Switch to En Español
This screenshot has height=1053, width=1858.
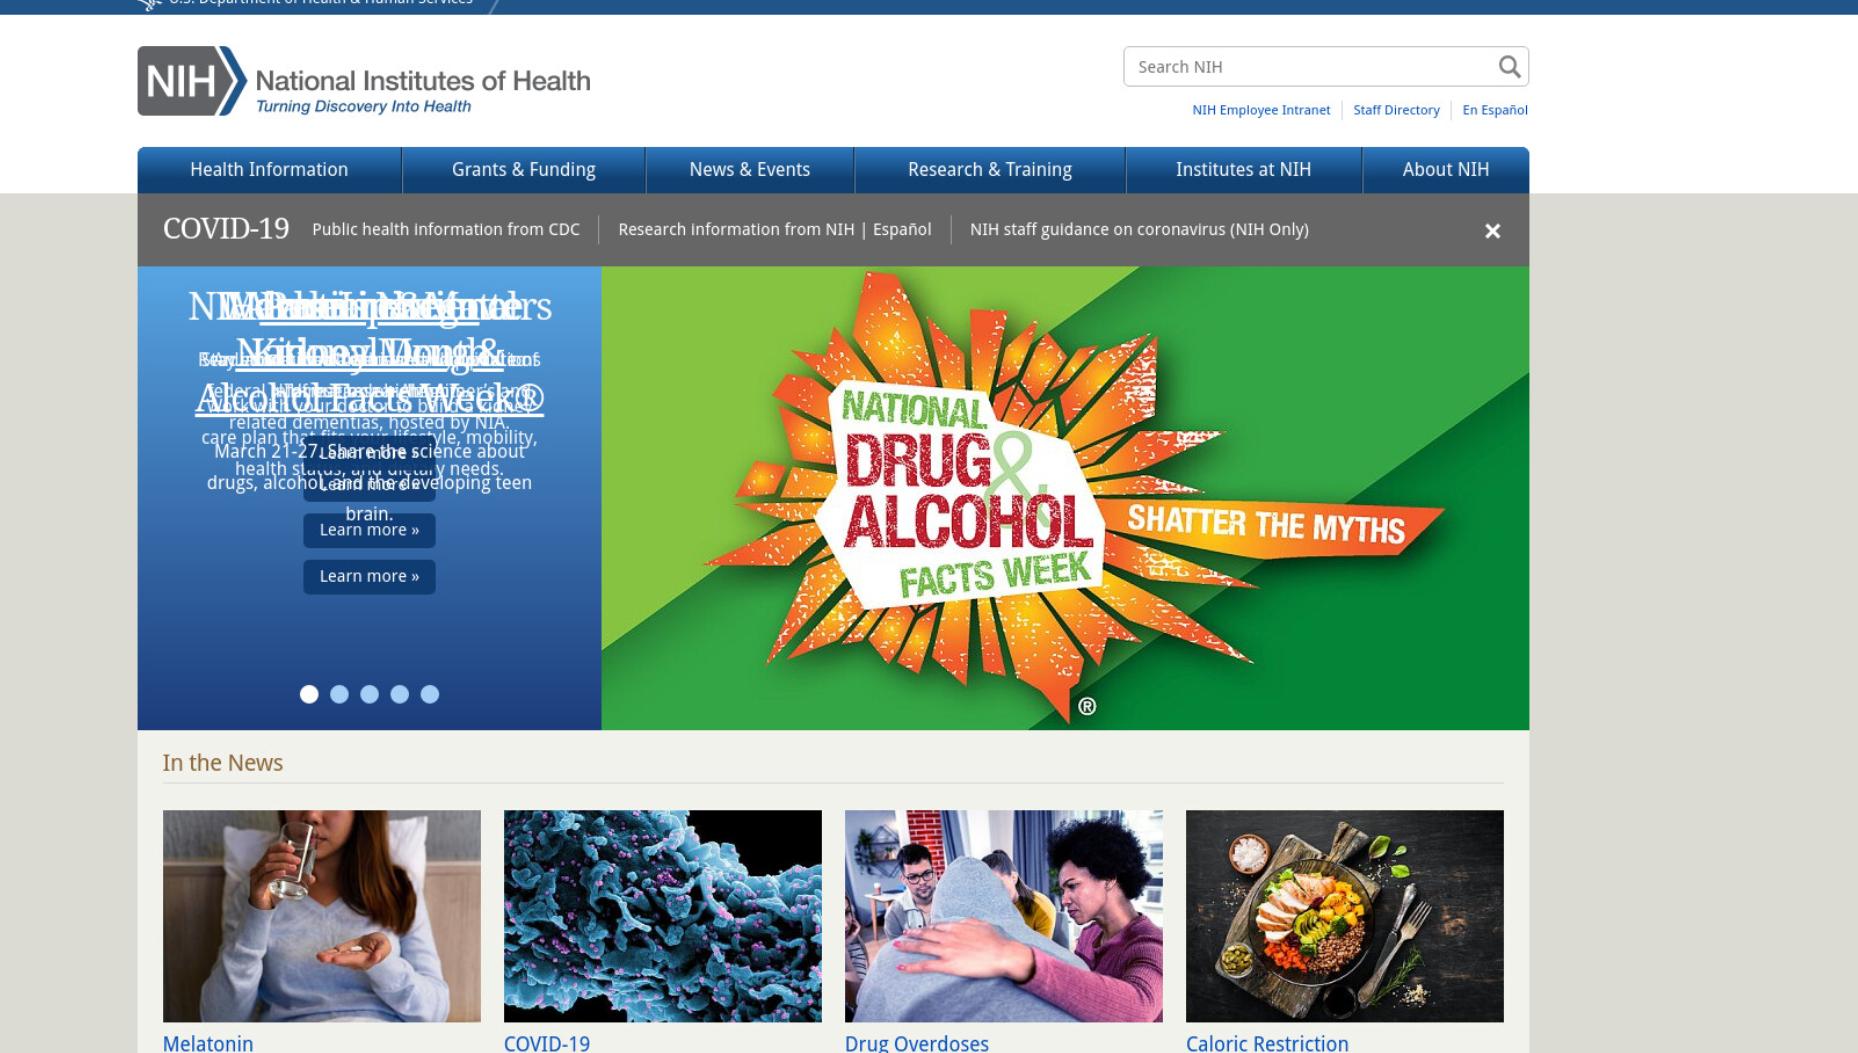[1495, 110]
